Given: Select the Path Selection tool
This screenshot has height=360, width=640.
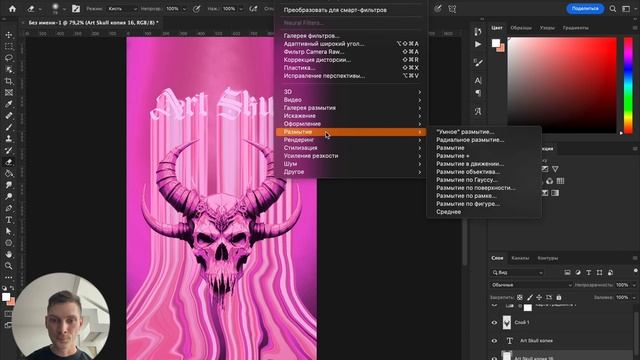Looking at the screenshot, I should point(9,231).
